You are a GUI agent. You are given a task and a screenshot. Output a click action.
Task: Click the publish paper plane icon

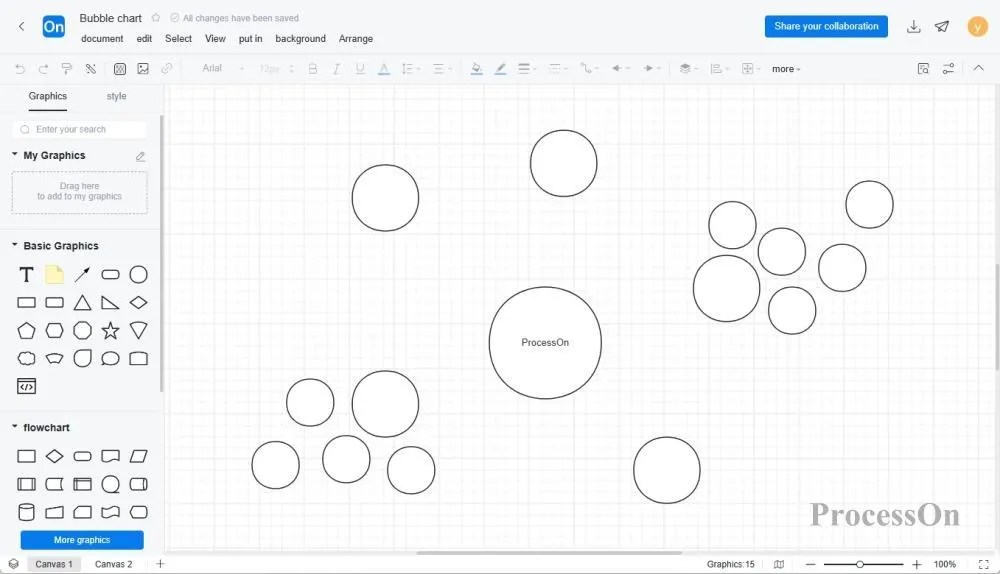click(x=942, y=27)
